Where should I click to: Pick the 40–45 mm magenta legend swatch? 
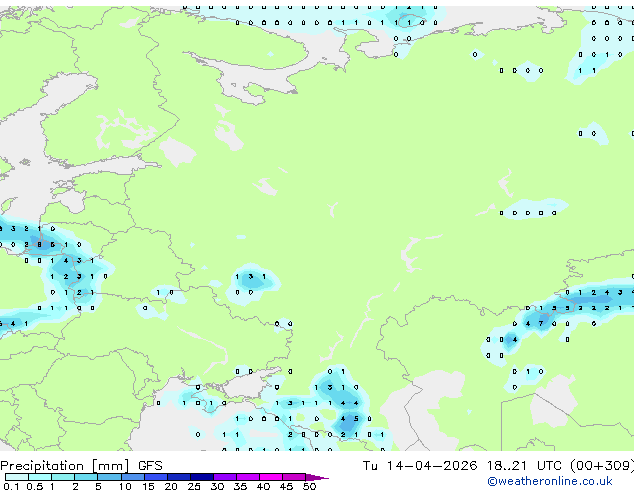[271, 477]
